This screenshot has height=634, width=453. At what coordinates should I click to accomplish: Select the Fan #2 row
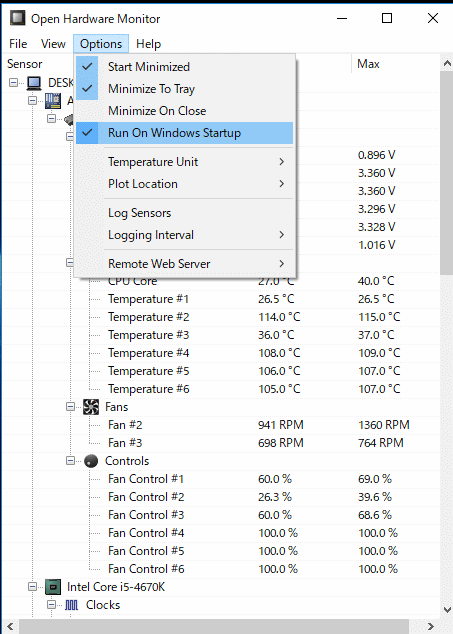pos(221,425)
